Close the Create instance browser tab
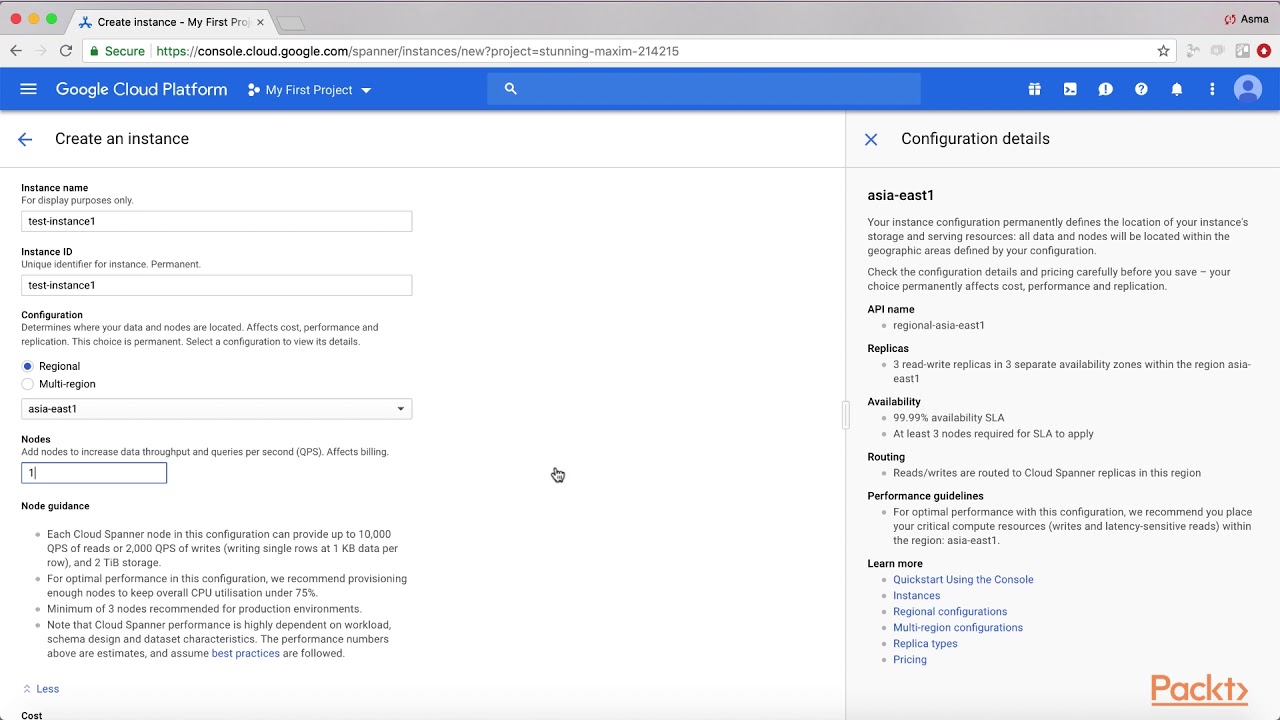Viewport: 1280px width, 720px height. click(x=260, y=22)
